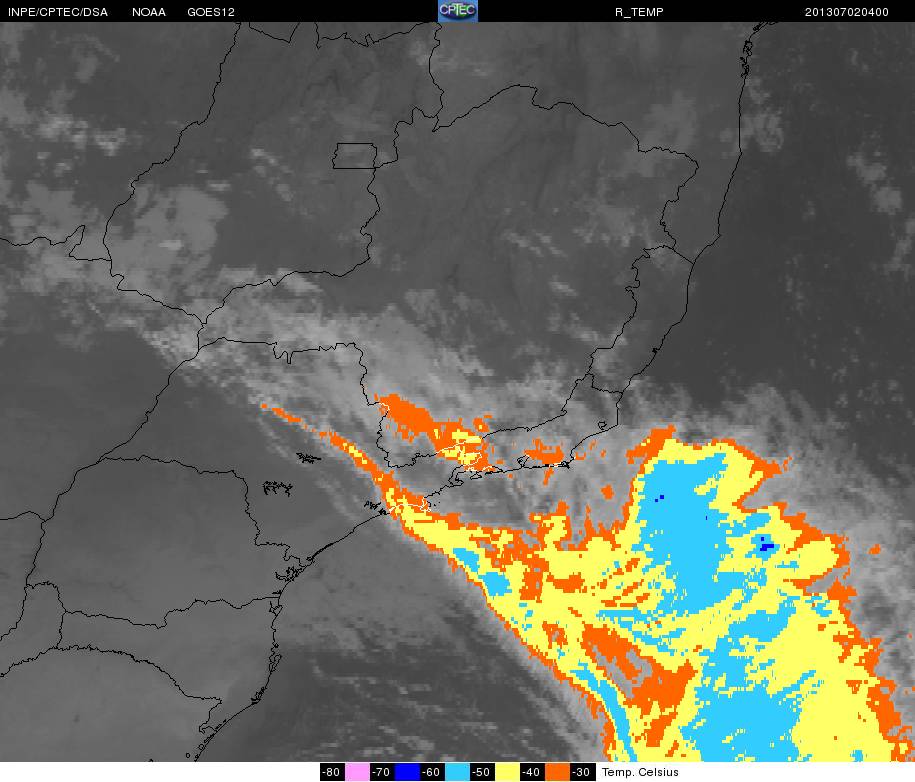Image resolution: width=915 pixels, height=782 pixels.
Task: Select the R_TEMP product label
Action: click(x=639, y=12)
